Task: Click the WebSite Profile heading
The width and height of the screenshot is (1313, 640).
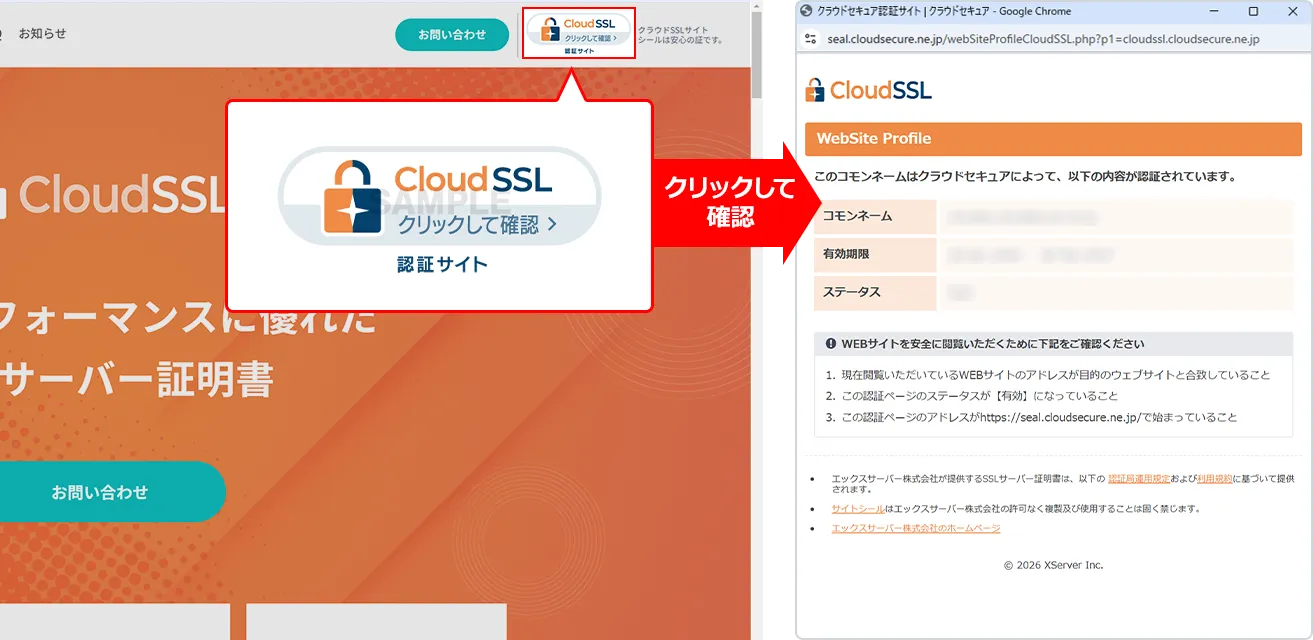Action: tap(874, 139)
